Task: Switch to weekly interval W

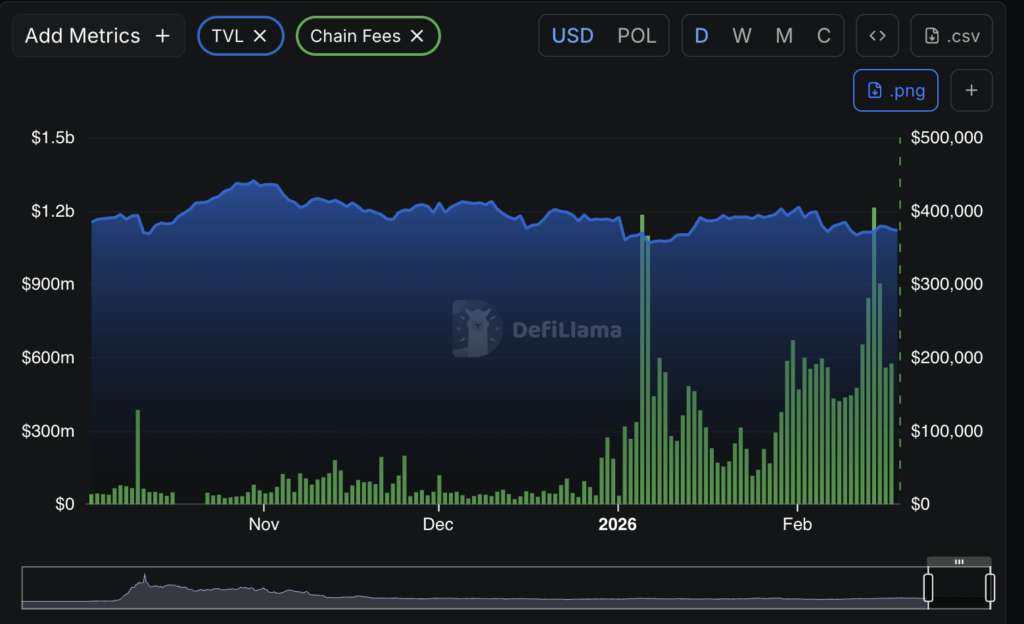Action: click(742, 35)
